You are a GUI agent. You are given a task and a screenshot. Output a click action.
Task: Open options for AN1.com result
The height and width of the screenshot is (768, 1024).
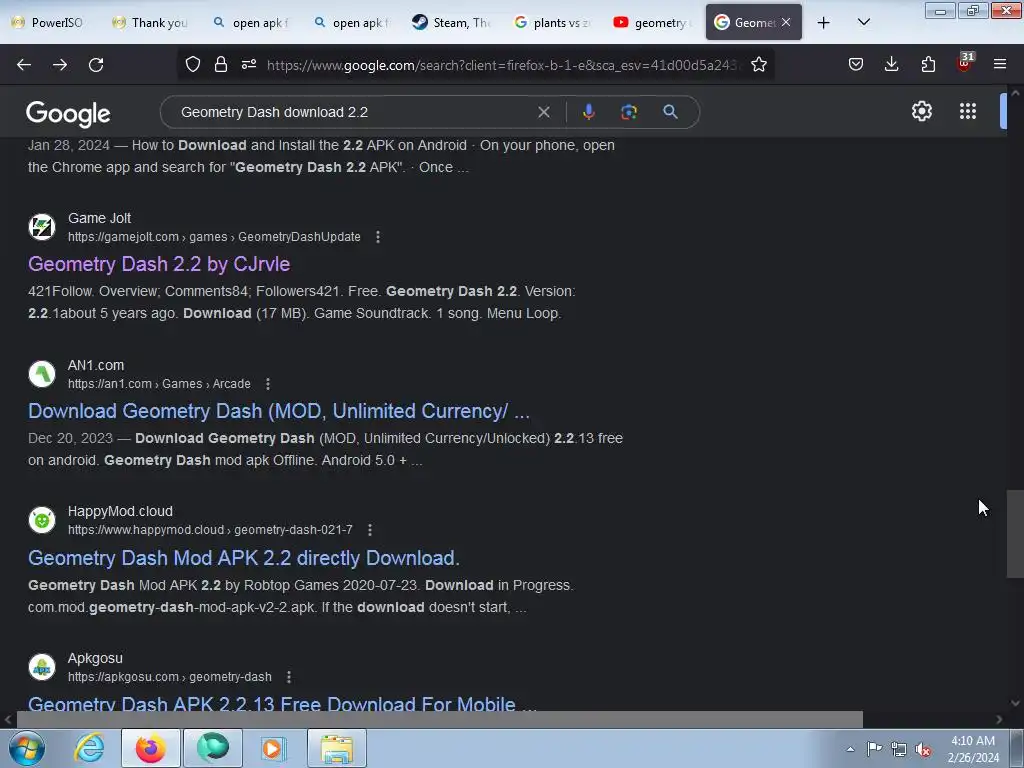pos(268,384)
